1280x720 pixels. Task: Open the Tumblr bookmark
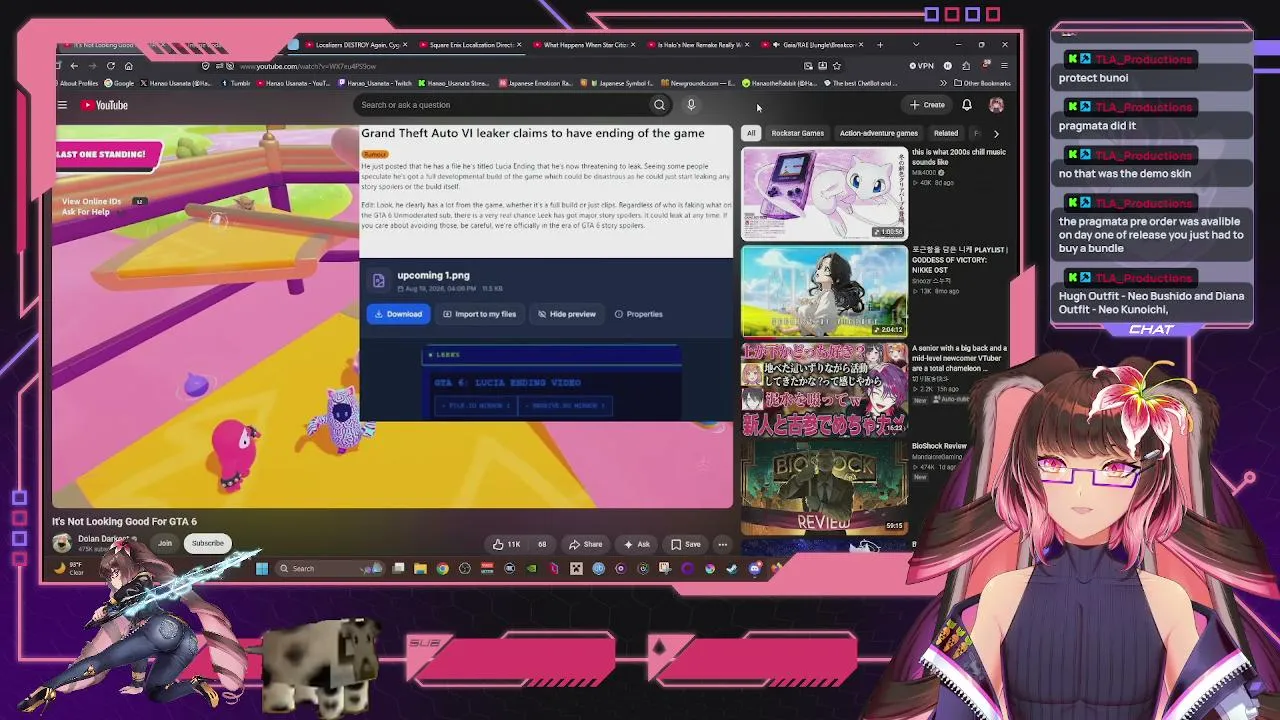pos(235,83)
